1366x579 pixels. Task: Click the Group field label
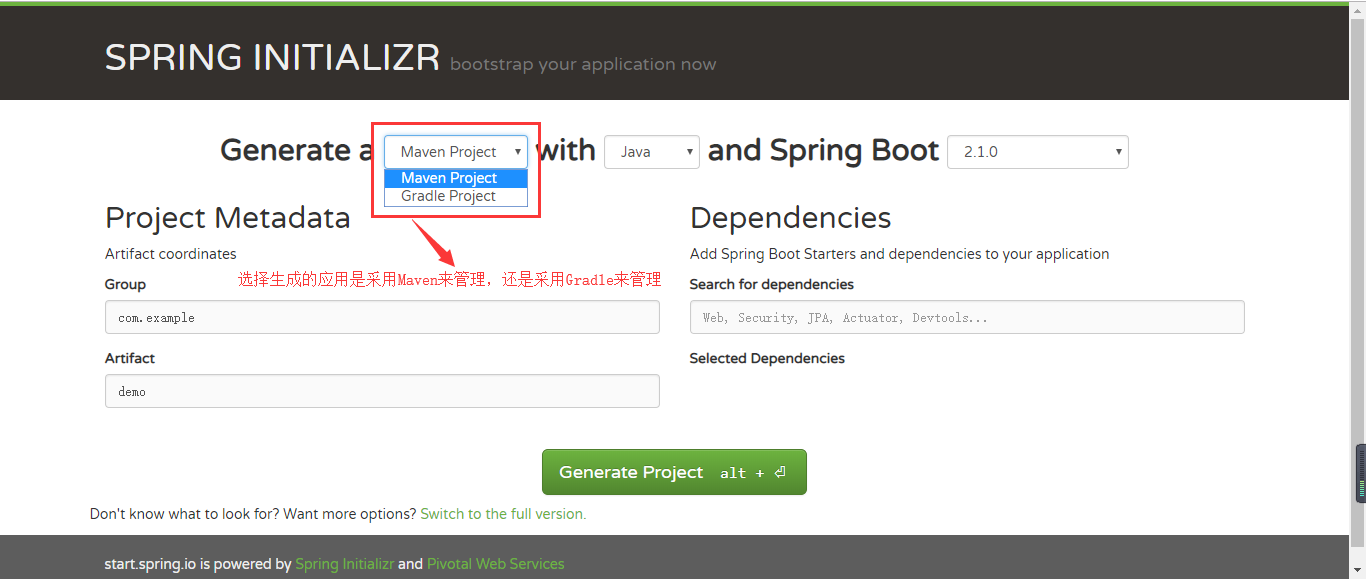click(125, 284)
